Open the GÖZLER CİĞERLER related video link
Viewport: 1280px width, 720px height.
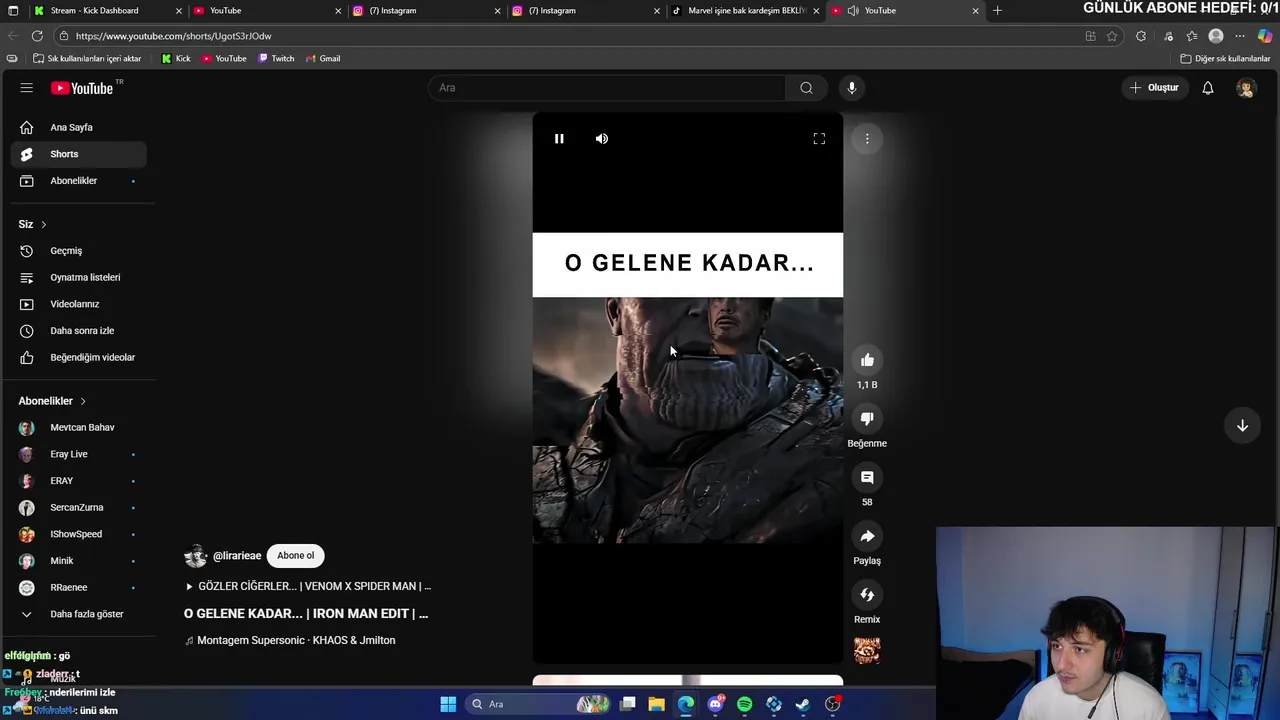coord(308,586)
